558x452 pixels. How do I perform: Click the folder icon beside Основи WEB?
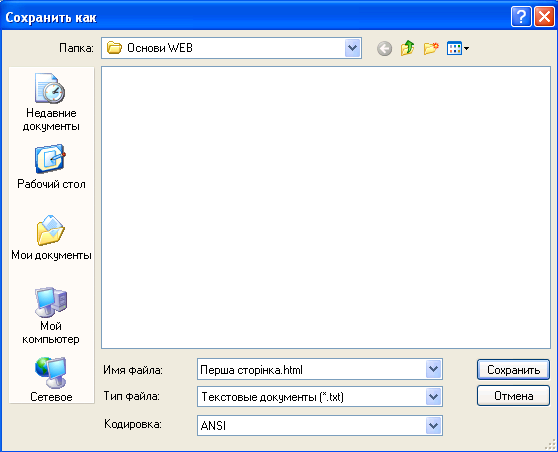tap(115, 48)
